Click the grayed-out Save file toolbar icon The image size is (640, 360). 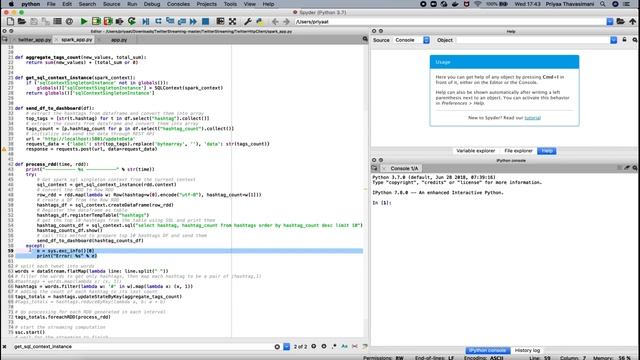[34, 22]
